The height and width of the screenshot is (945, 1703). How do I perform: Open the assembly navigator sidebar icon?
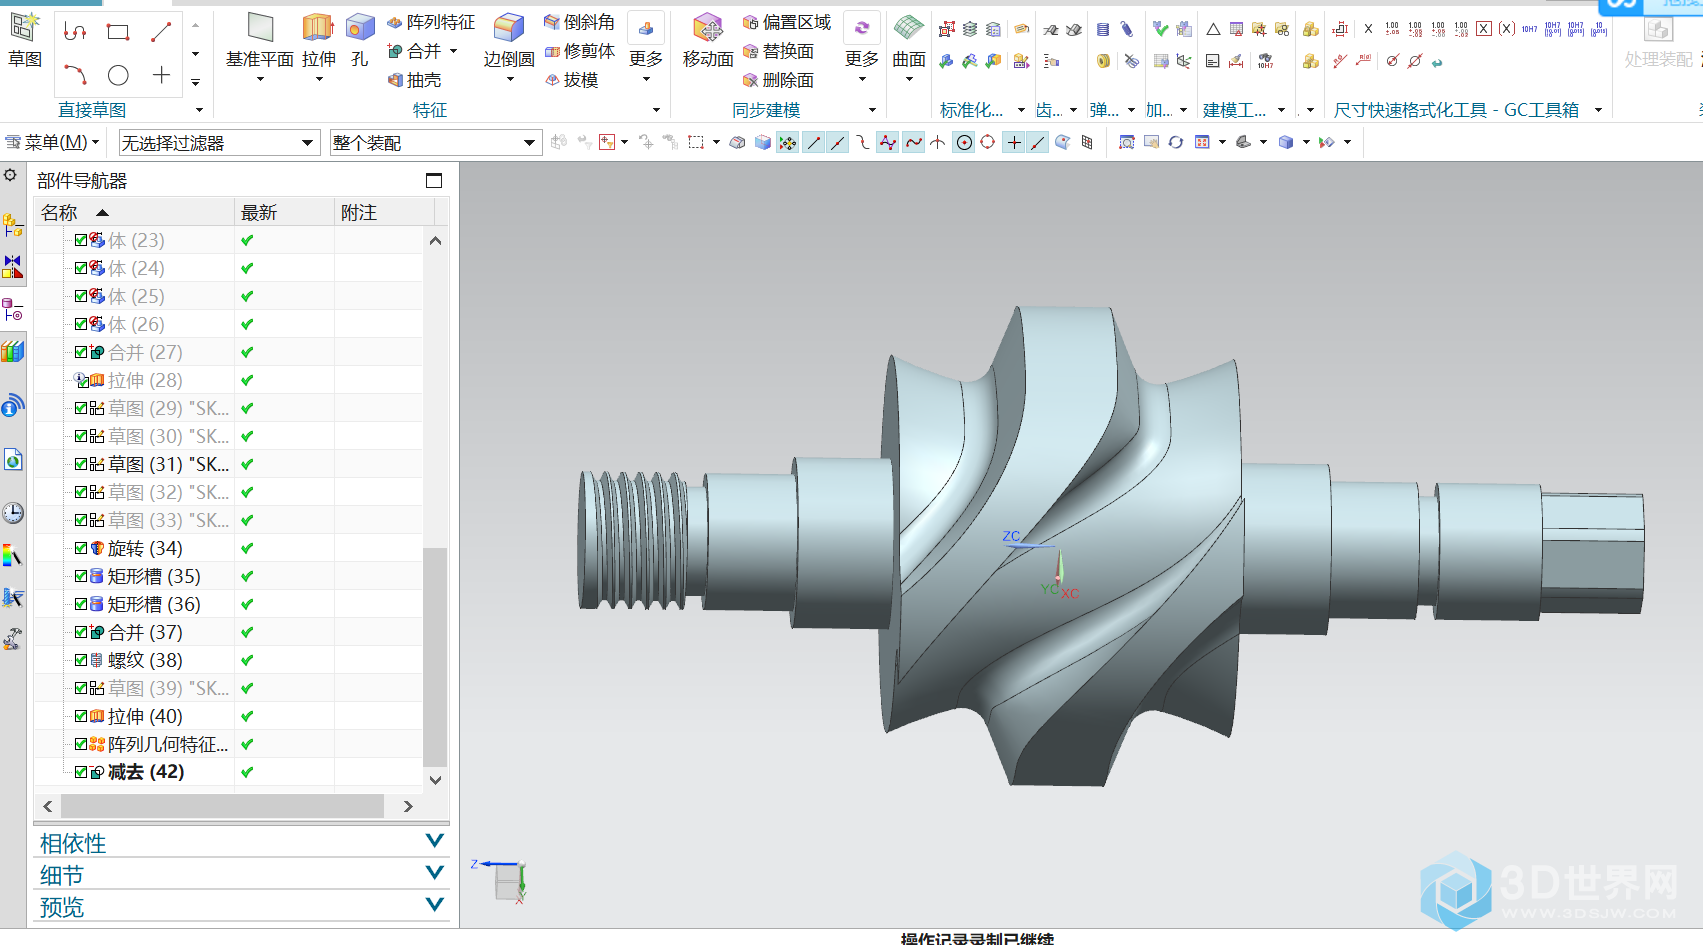[x=13, y=225]
